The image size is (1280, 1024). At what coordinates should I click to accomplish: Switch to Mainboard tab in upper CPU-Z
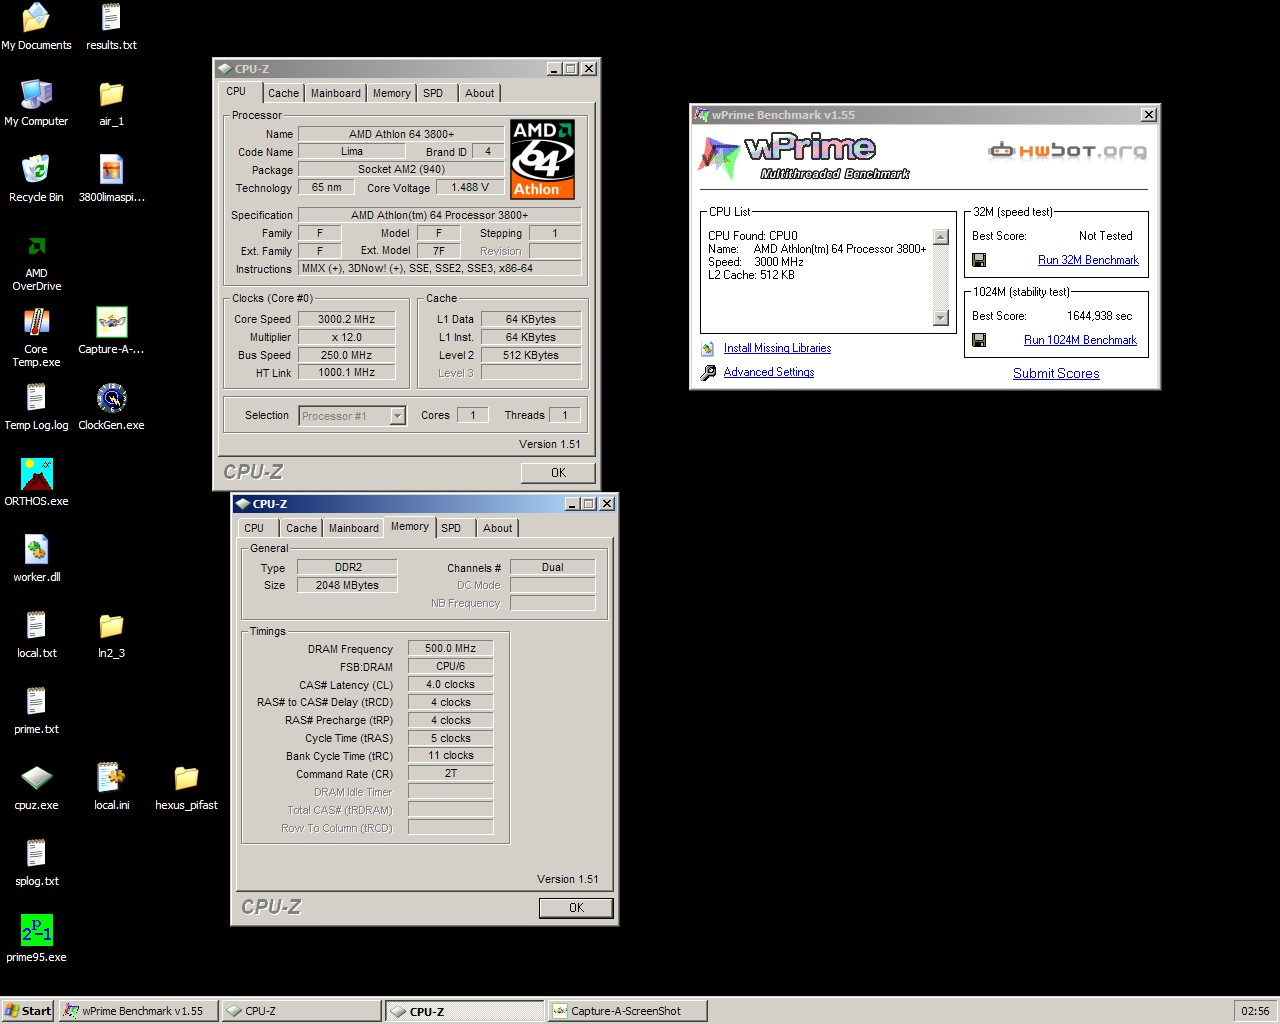335,93
